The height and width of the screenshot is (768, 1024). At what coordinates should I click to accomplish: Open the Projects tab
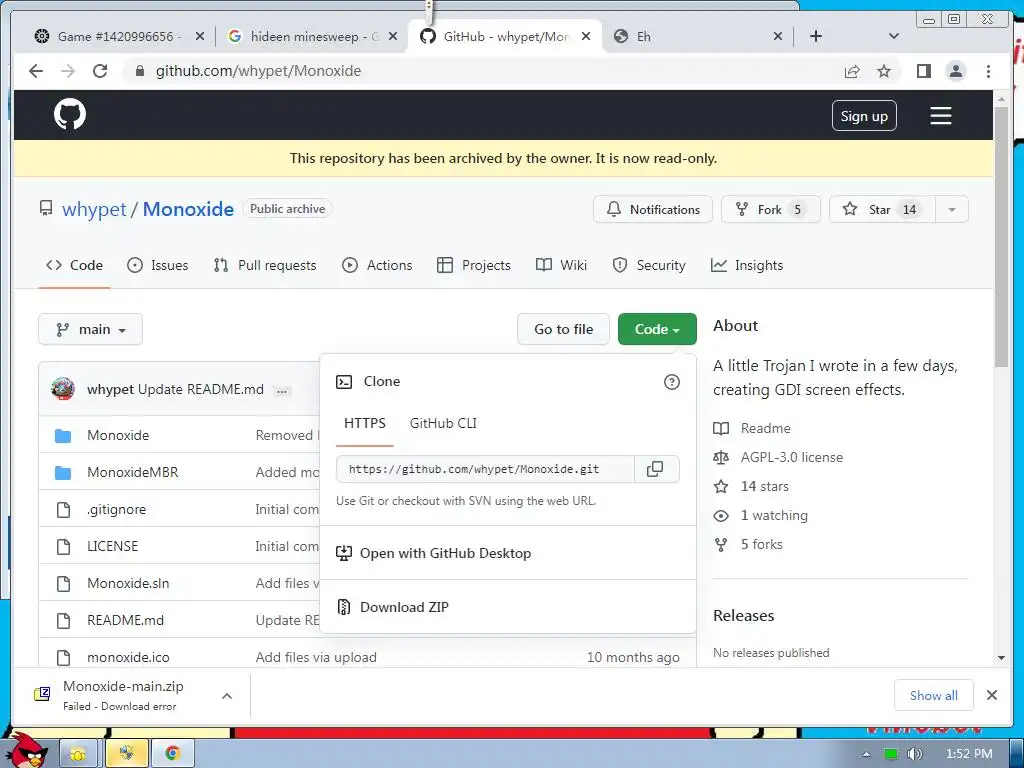(473, 265)
